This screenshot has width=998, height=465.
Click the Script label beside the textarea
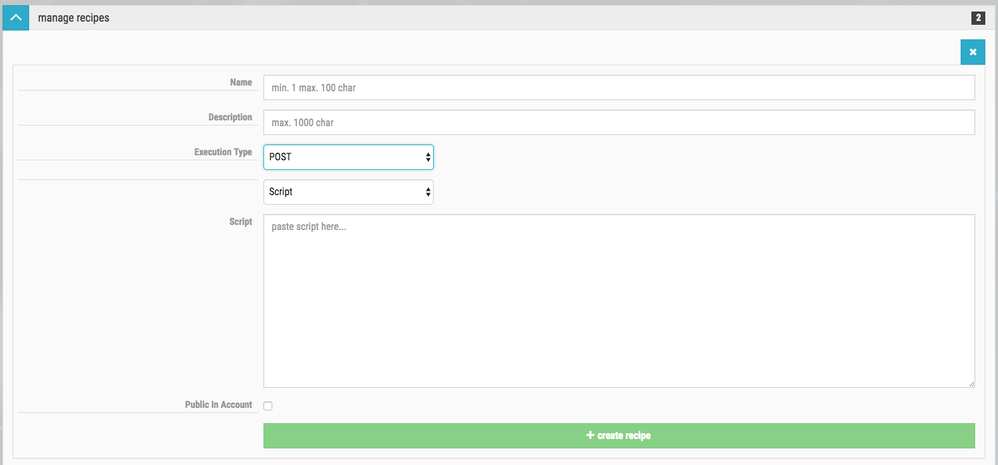point(240,221)
